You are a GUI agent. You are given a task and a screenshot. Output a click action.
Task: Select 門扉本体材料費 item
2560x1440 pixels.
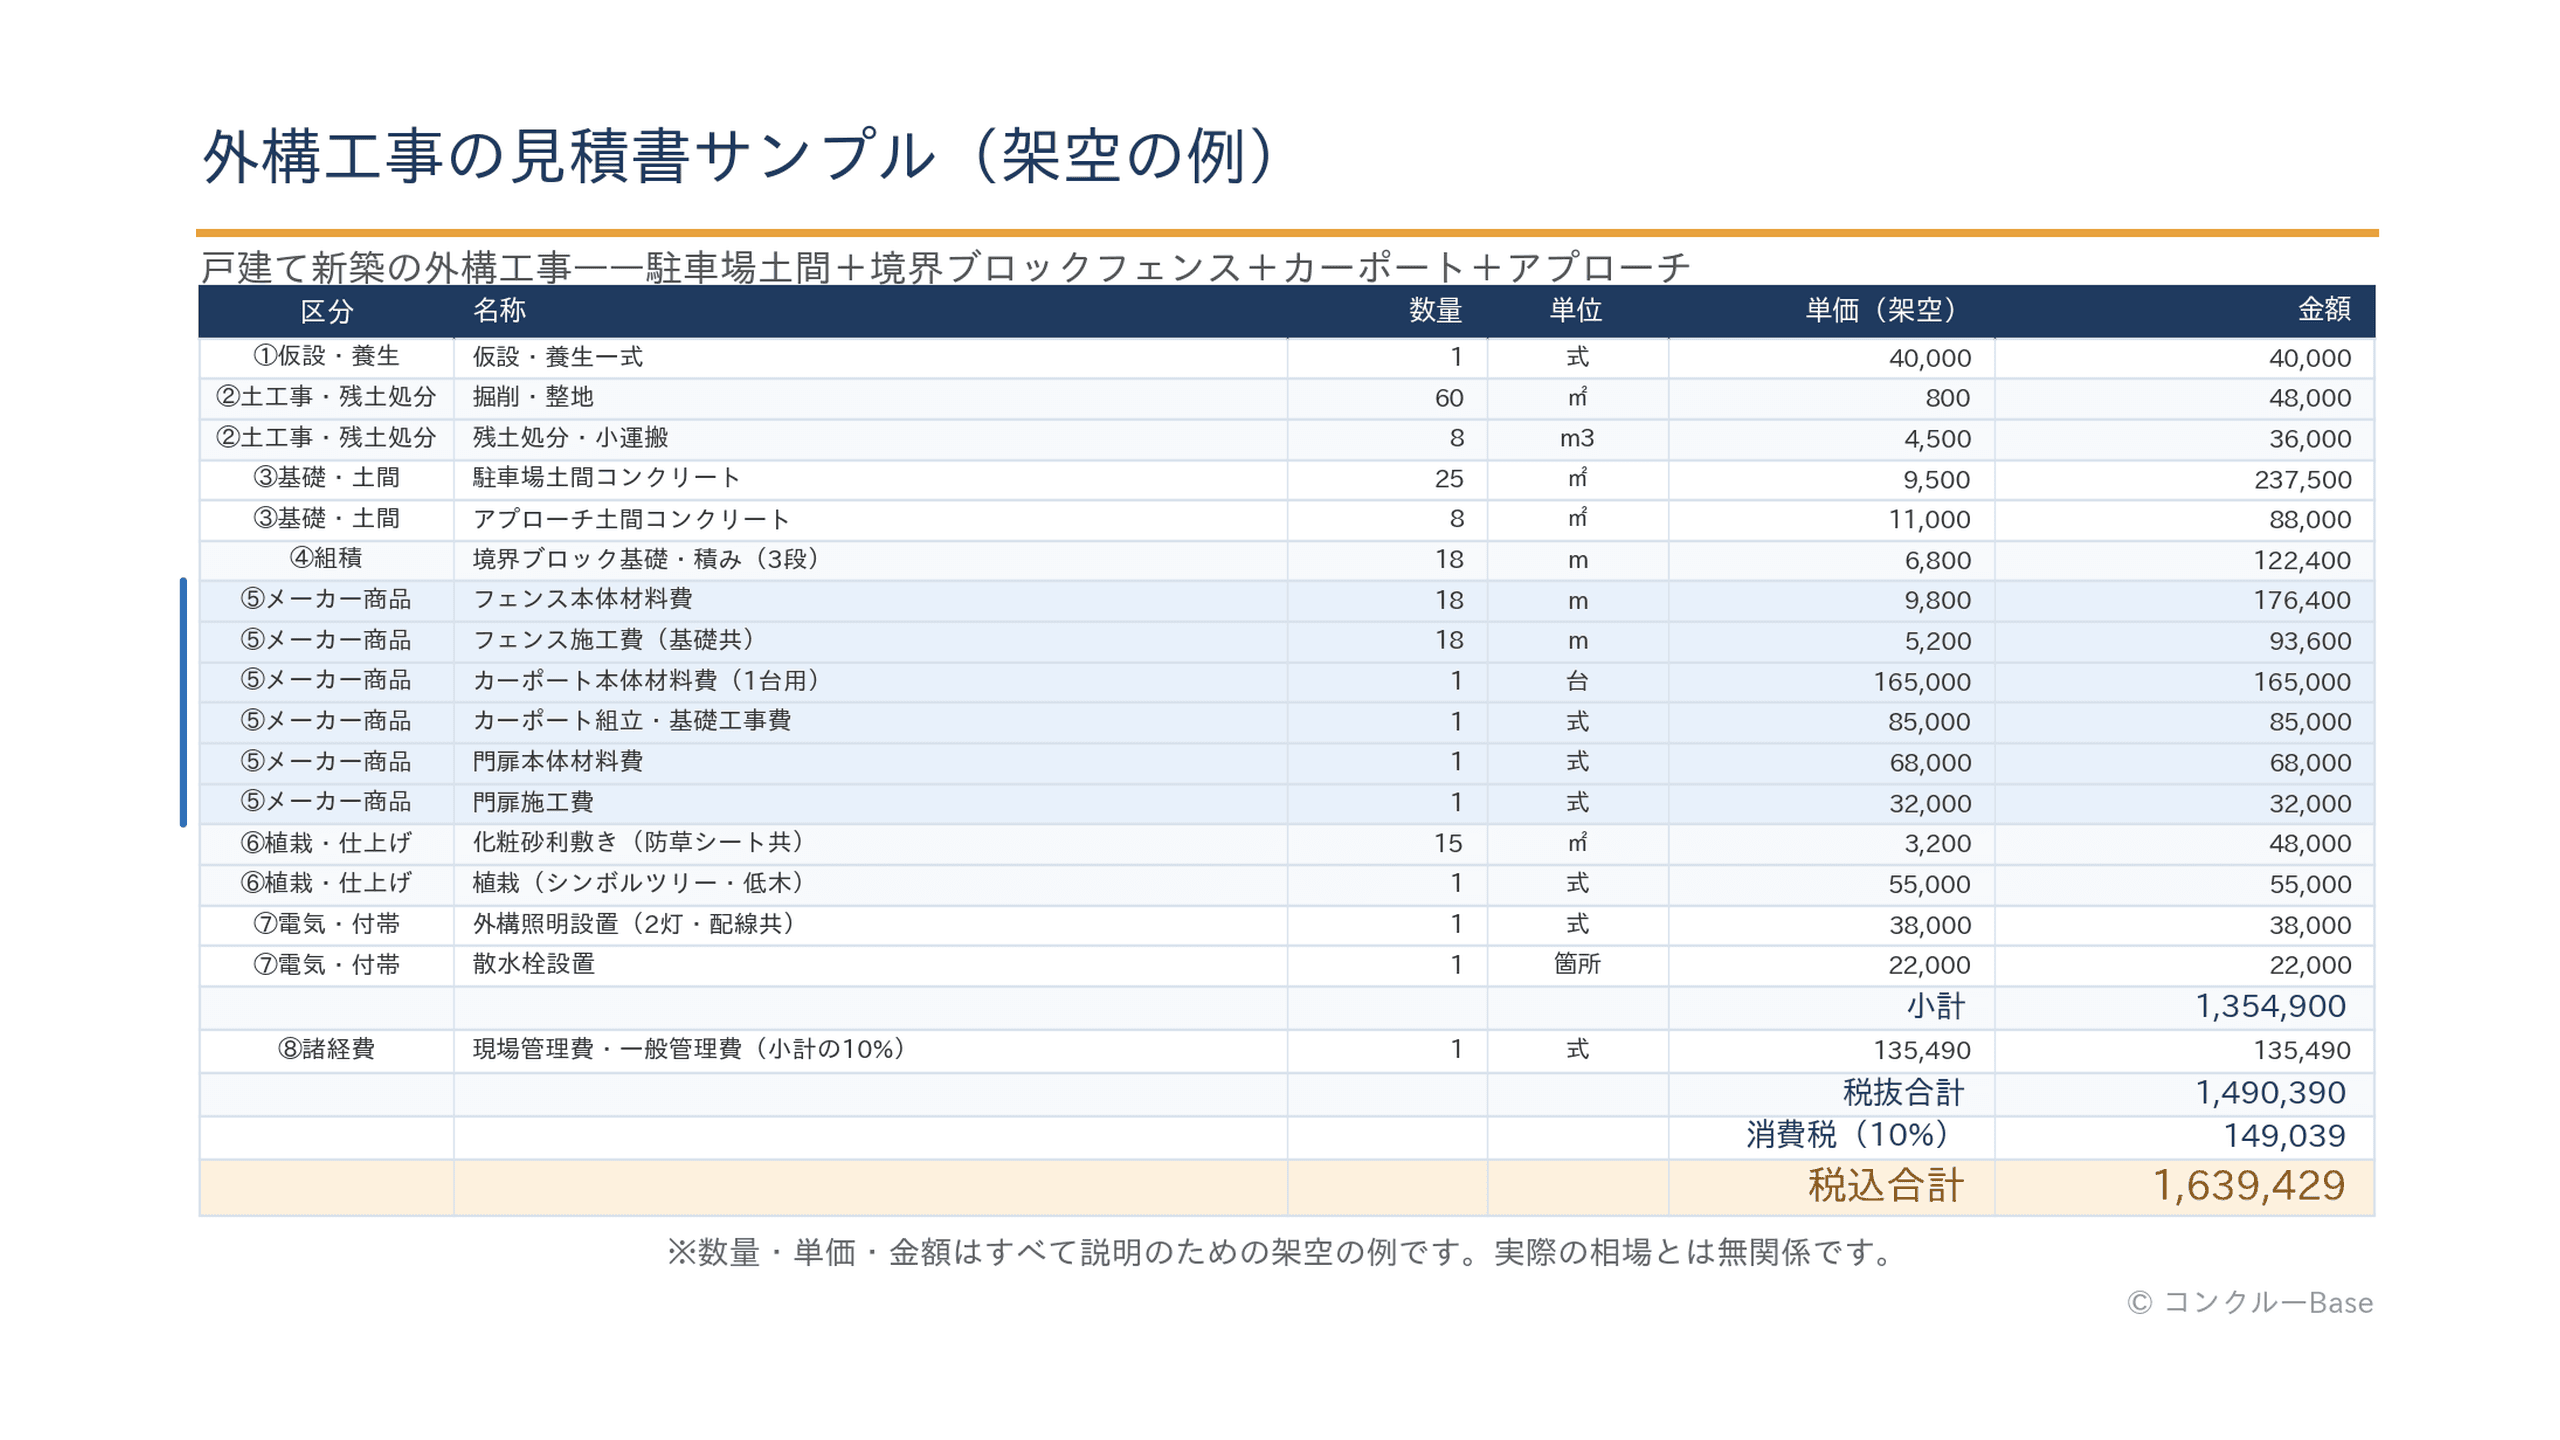tap(557, 762)
